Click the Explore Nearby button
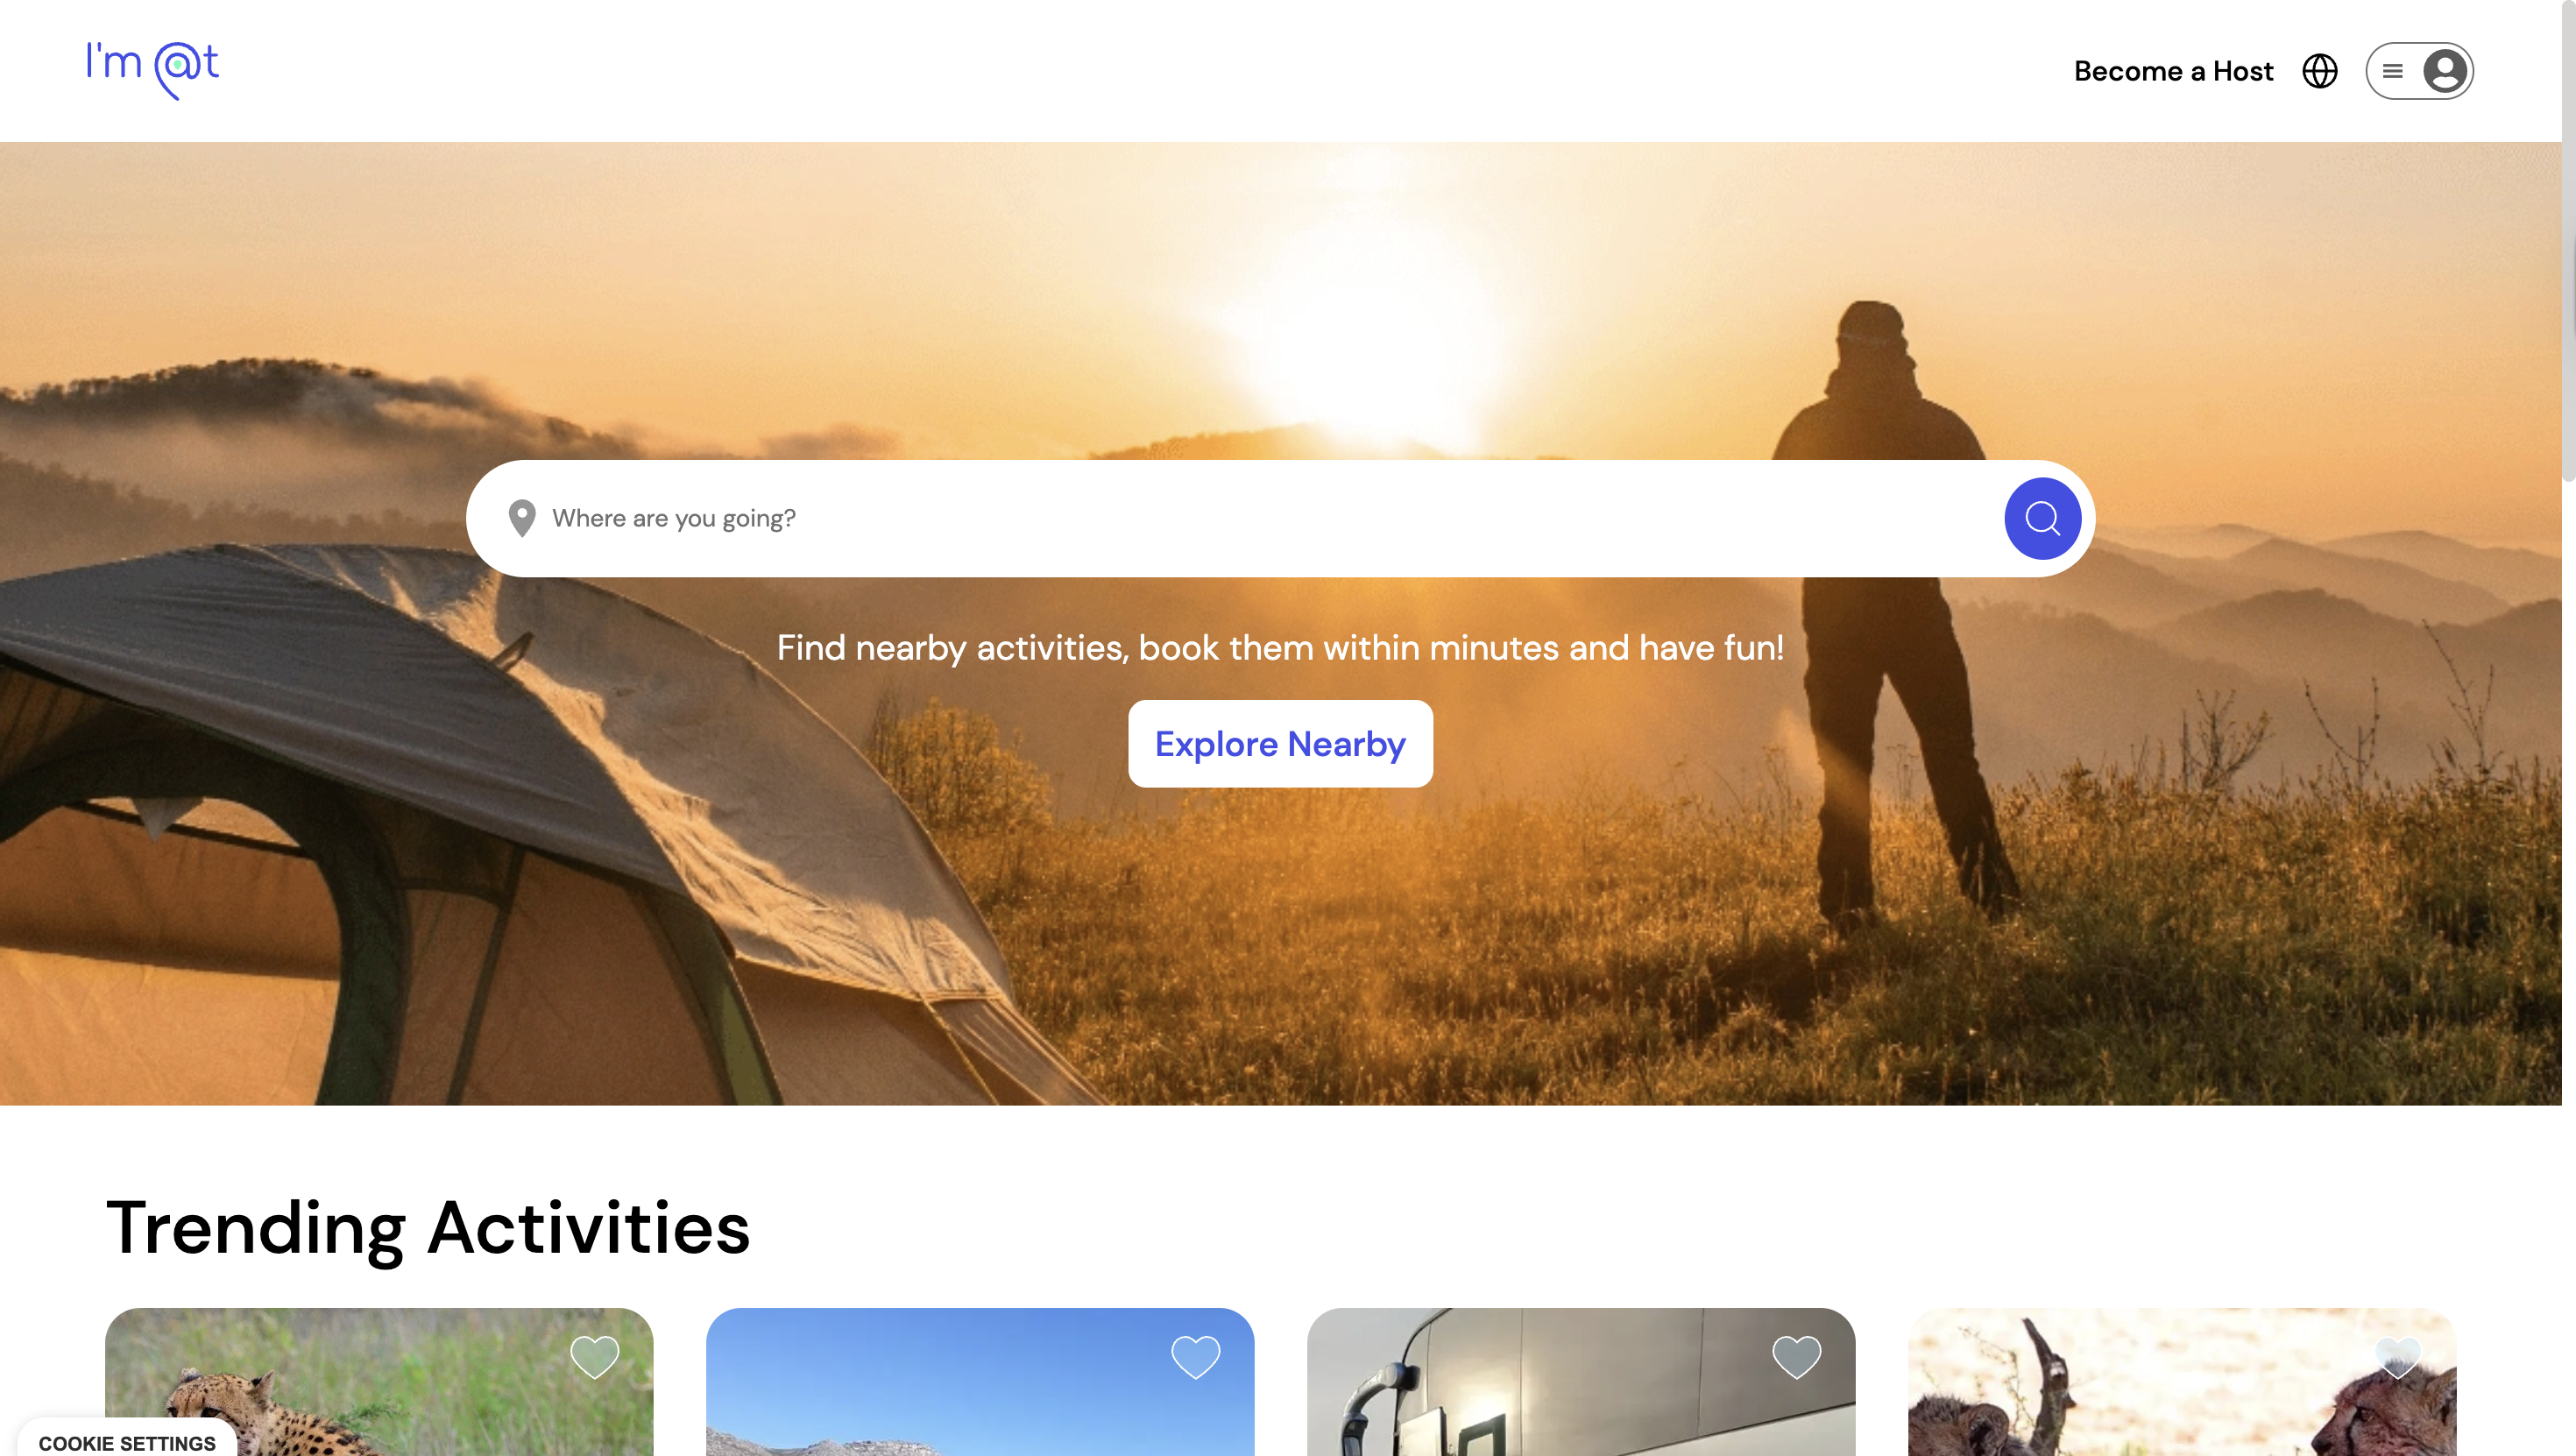 coord(1280,744)
